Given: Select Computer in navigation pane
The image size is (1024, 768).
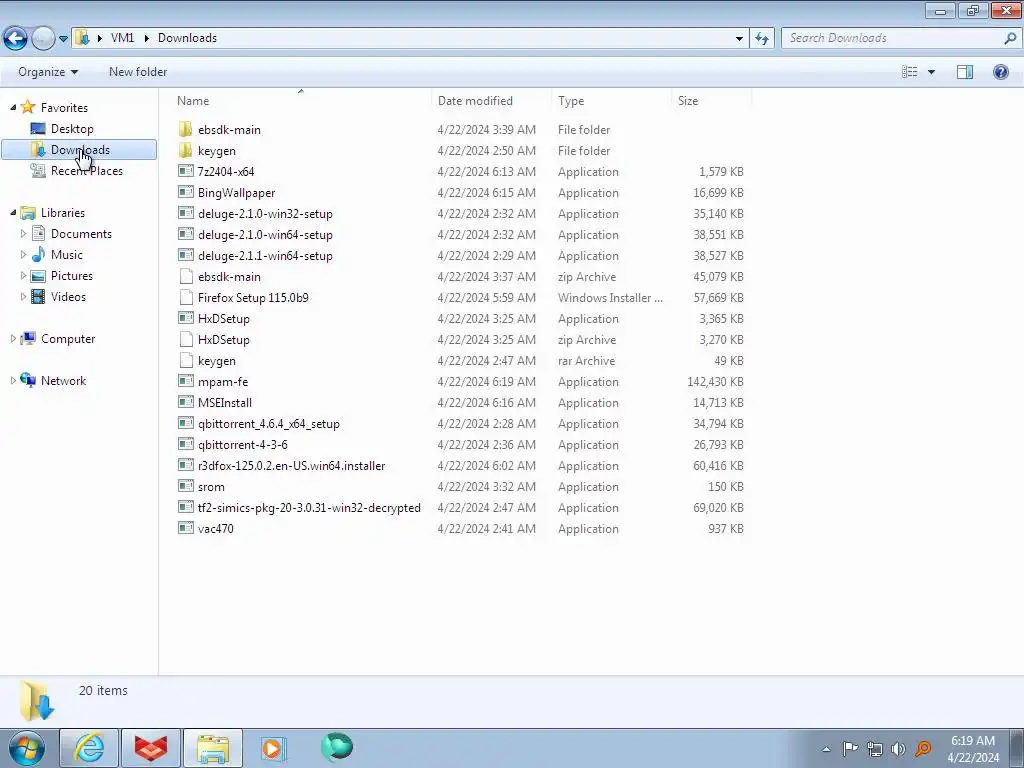Looking at the screenshot, I should pyautogui.click(x=68, y=338).
